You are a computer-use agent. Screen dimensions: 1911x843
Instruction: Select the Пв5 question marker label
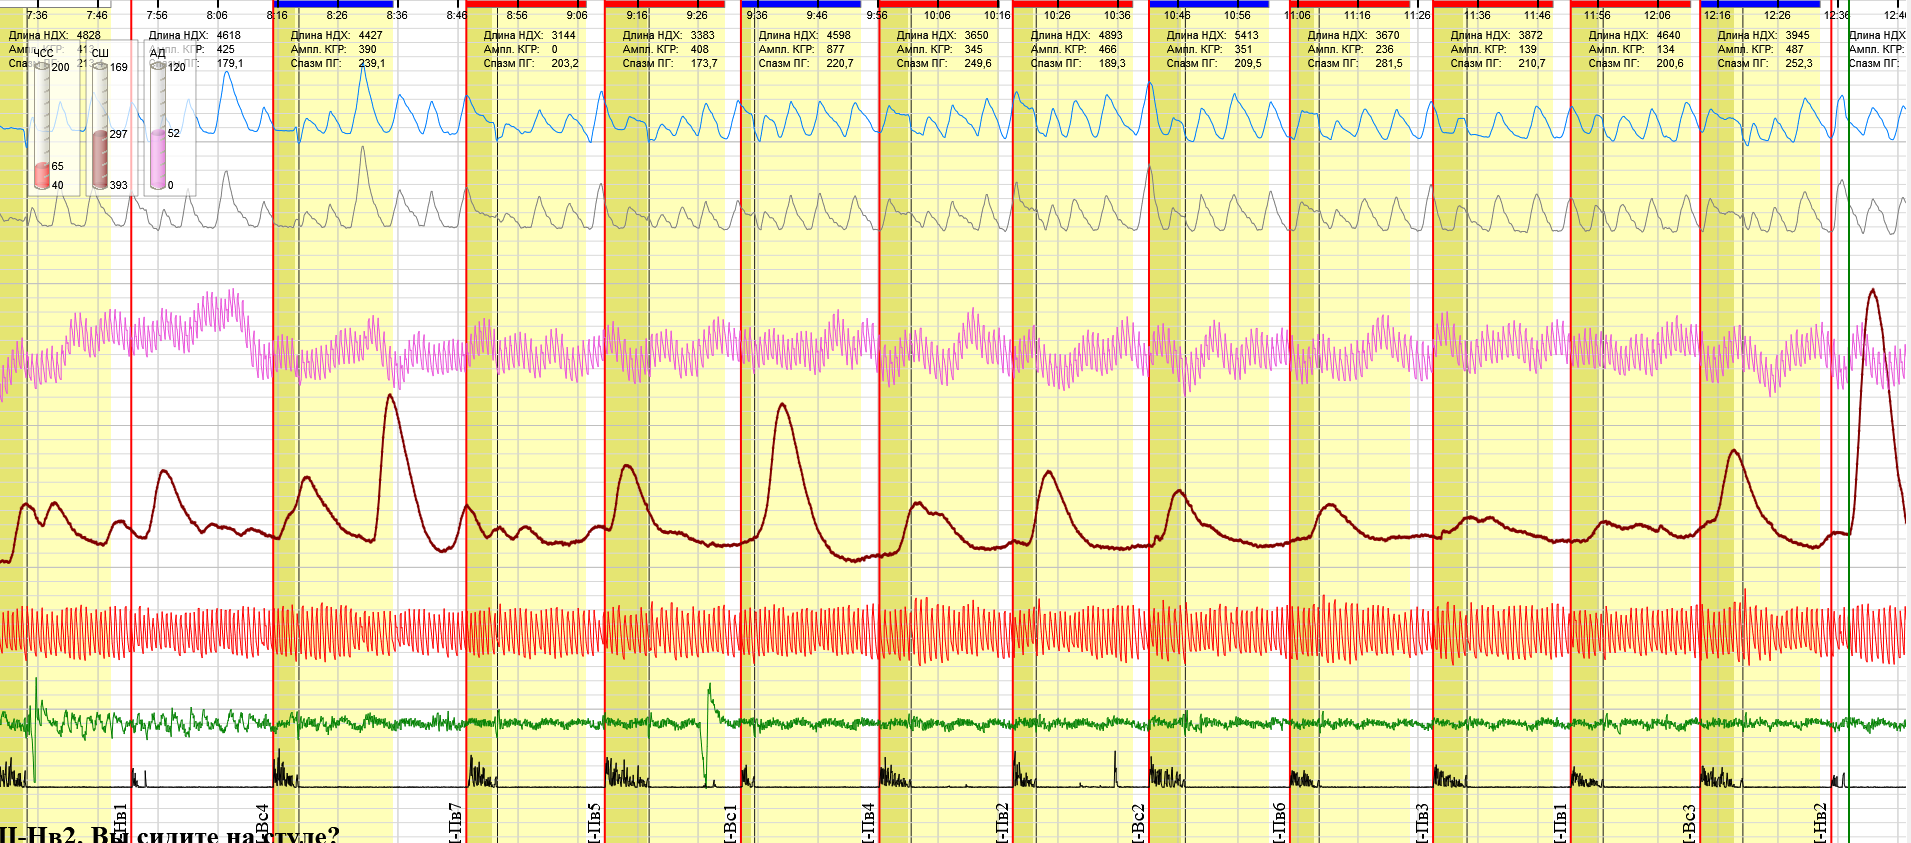click(x=594, y=821)
